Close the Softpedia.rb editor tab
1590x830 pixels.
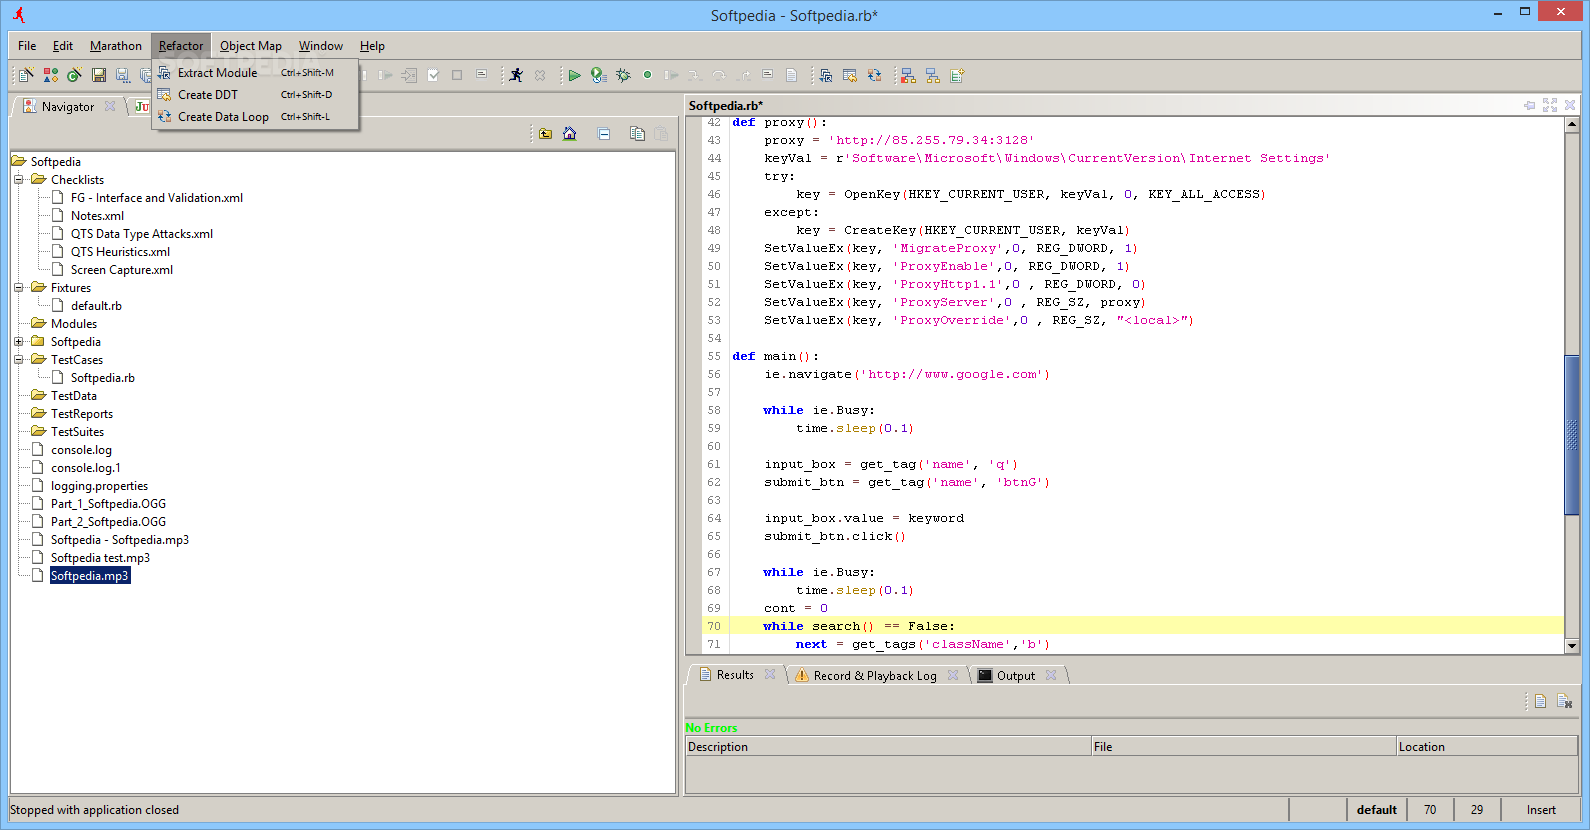(x=1570, y=105)
